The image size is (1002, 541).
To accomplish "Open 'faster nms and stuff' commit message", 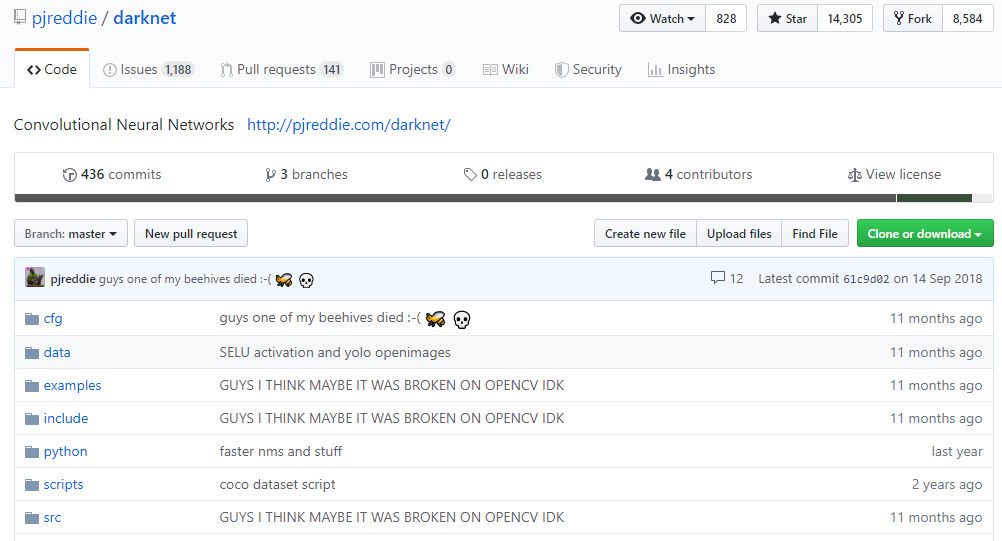I will pos(281,452).
